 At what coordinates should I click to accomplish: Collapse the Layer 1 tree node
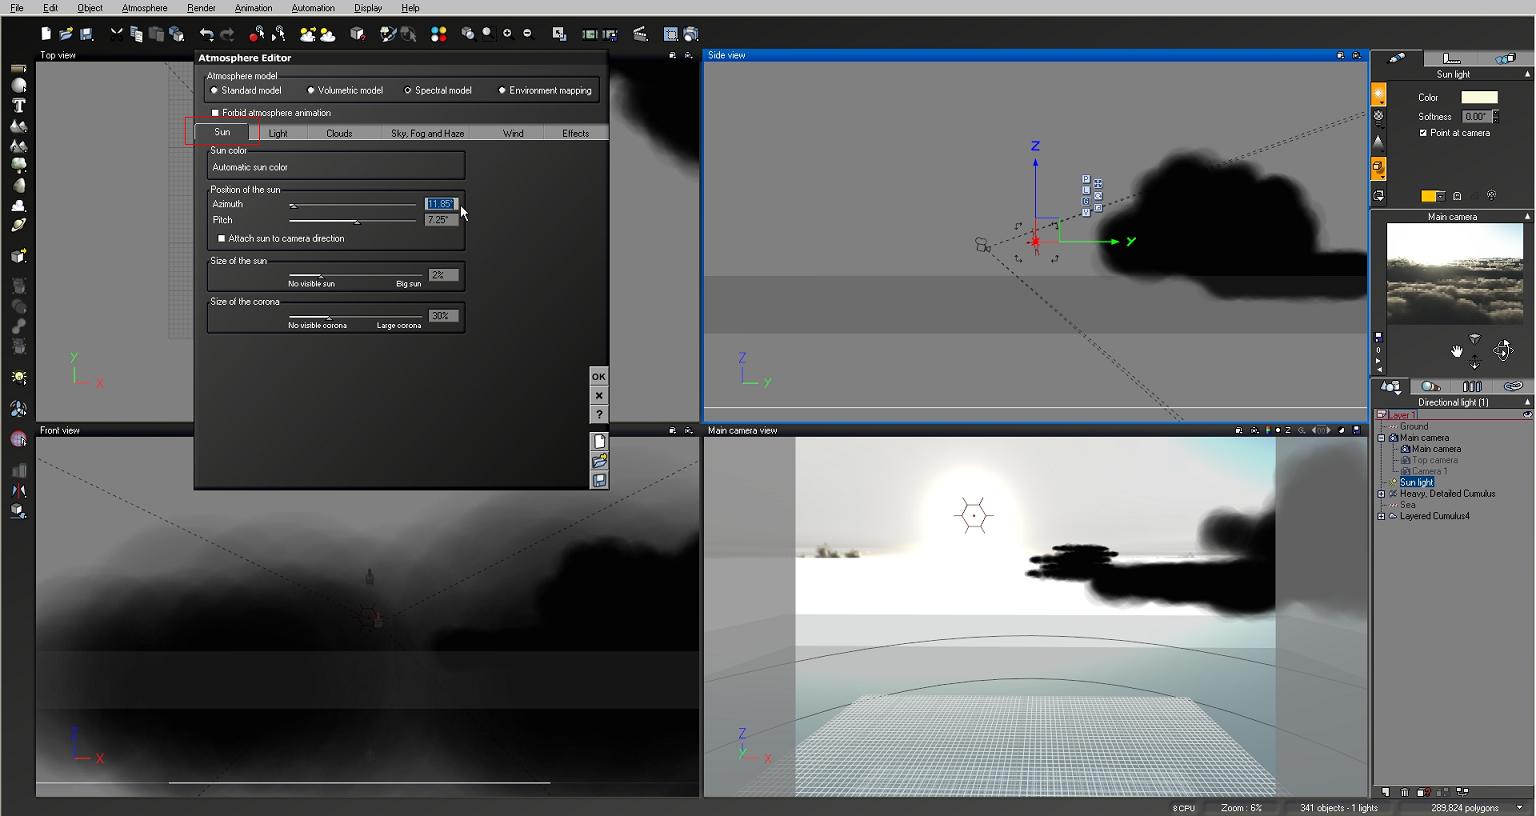(x=1381, y=414)
